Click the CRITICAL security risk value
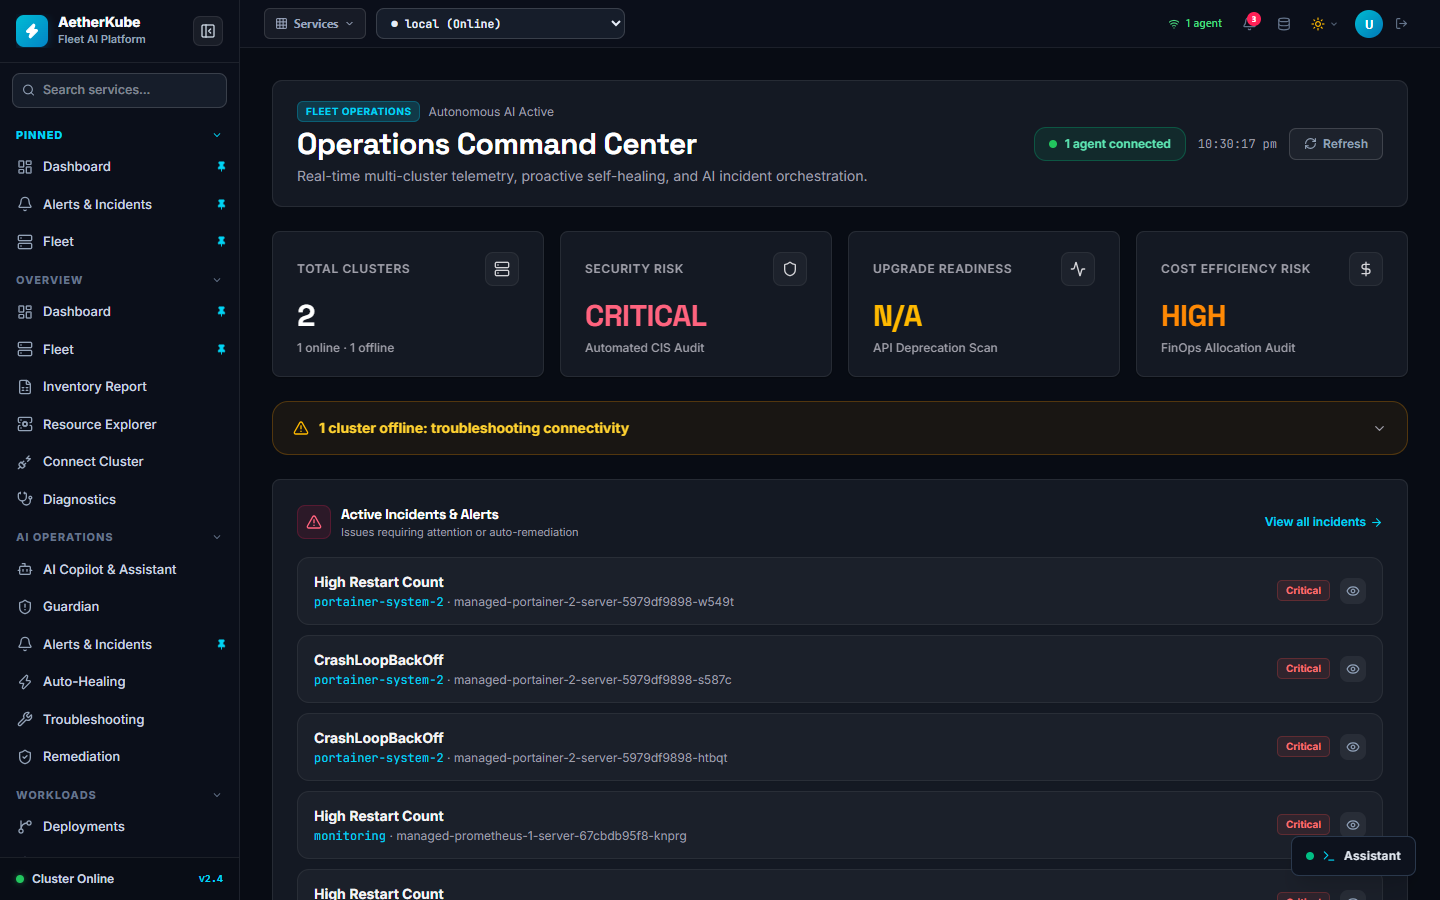Viewport: 1440px width, 900px height. click(x=645, y=316)
